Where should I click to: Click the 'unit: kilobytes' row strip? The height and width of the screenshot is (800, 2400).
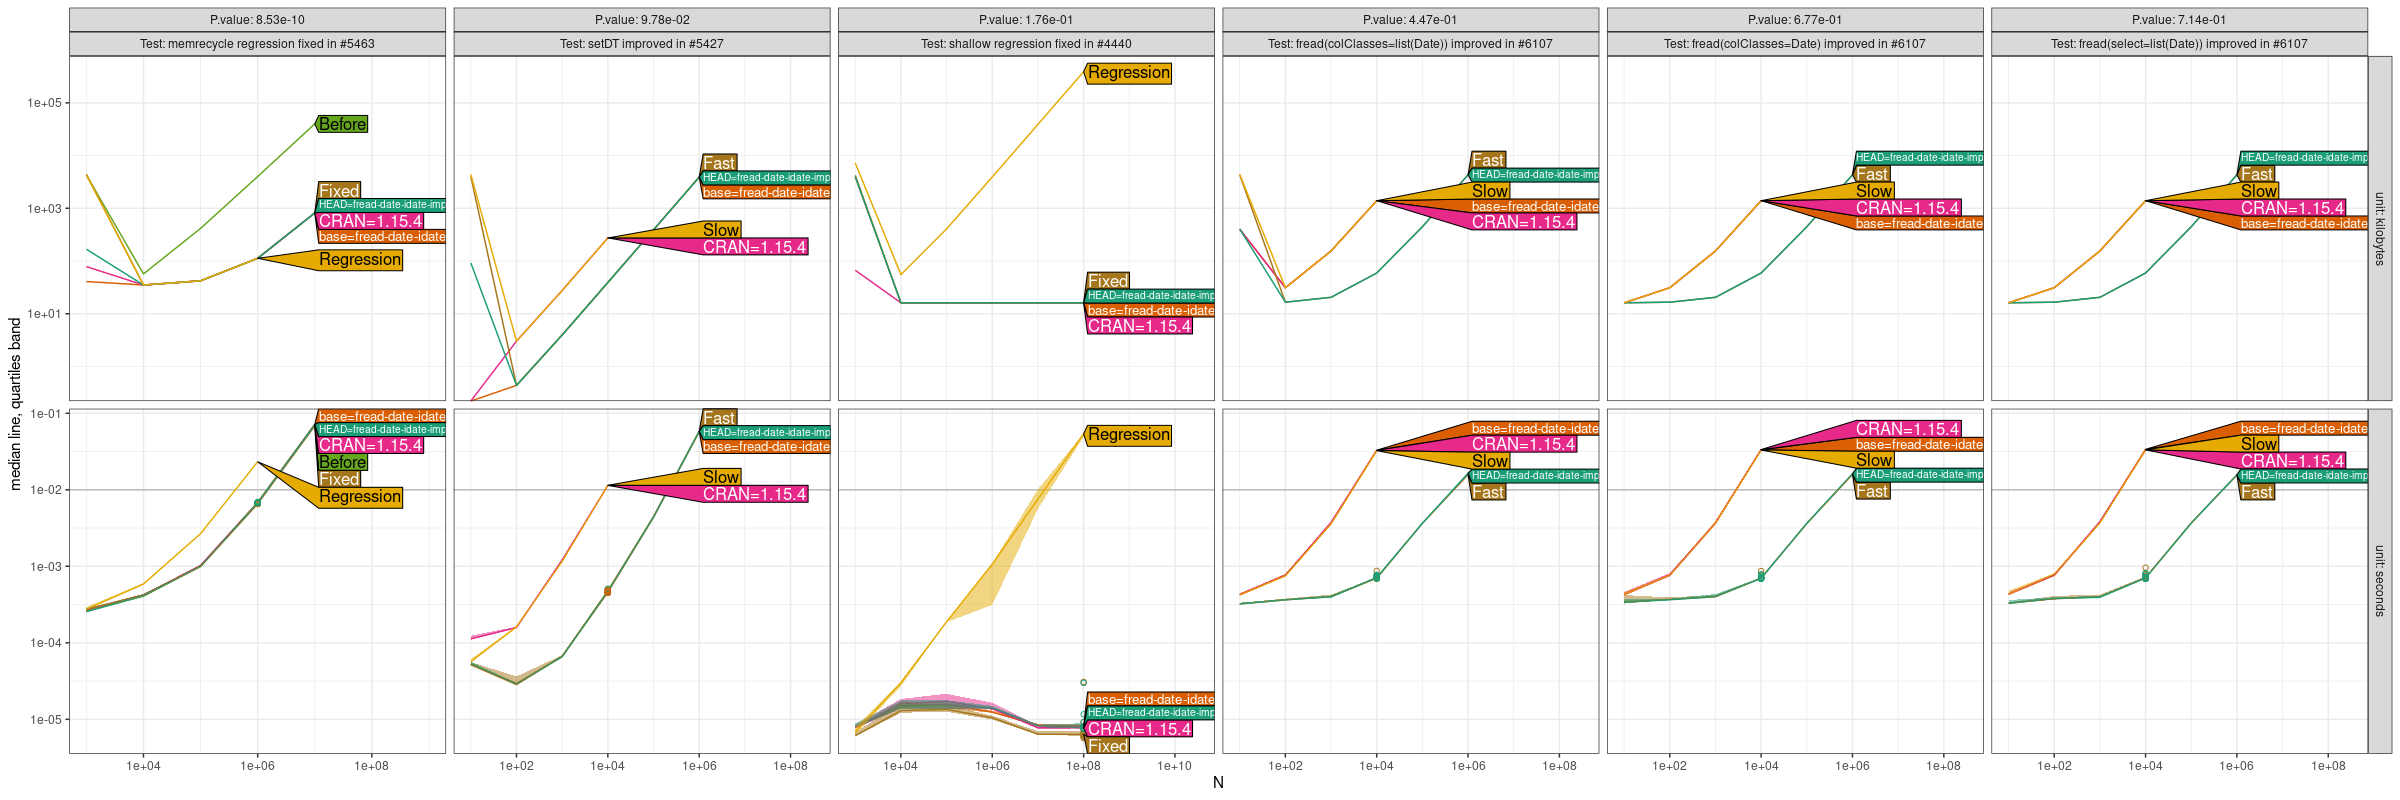[2380, 228]
